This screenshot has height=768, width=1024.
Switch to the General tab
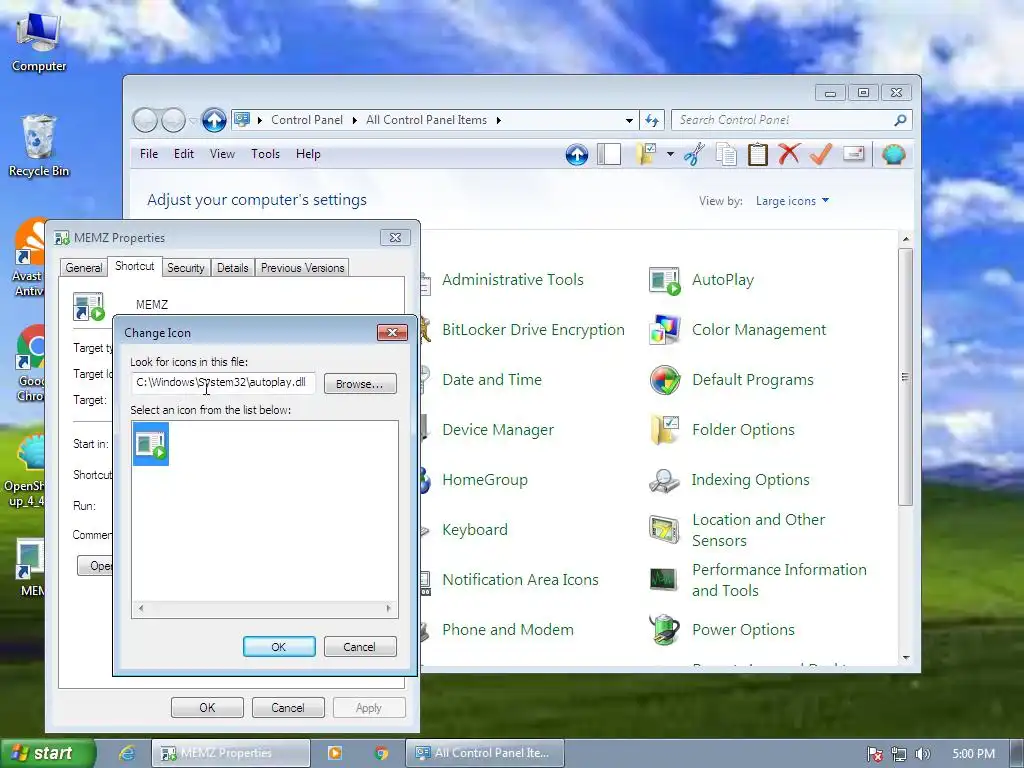click(x=84, y=268)
